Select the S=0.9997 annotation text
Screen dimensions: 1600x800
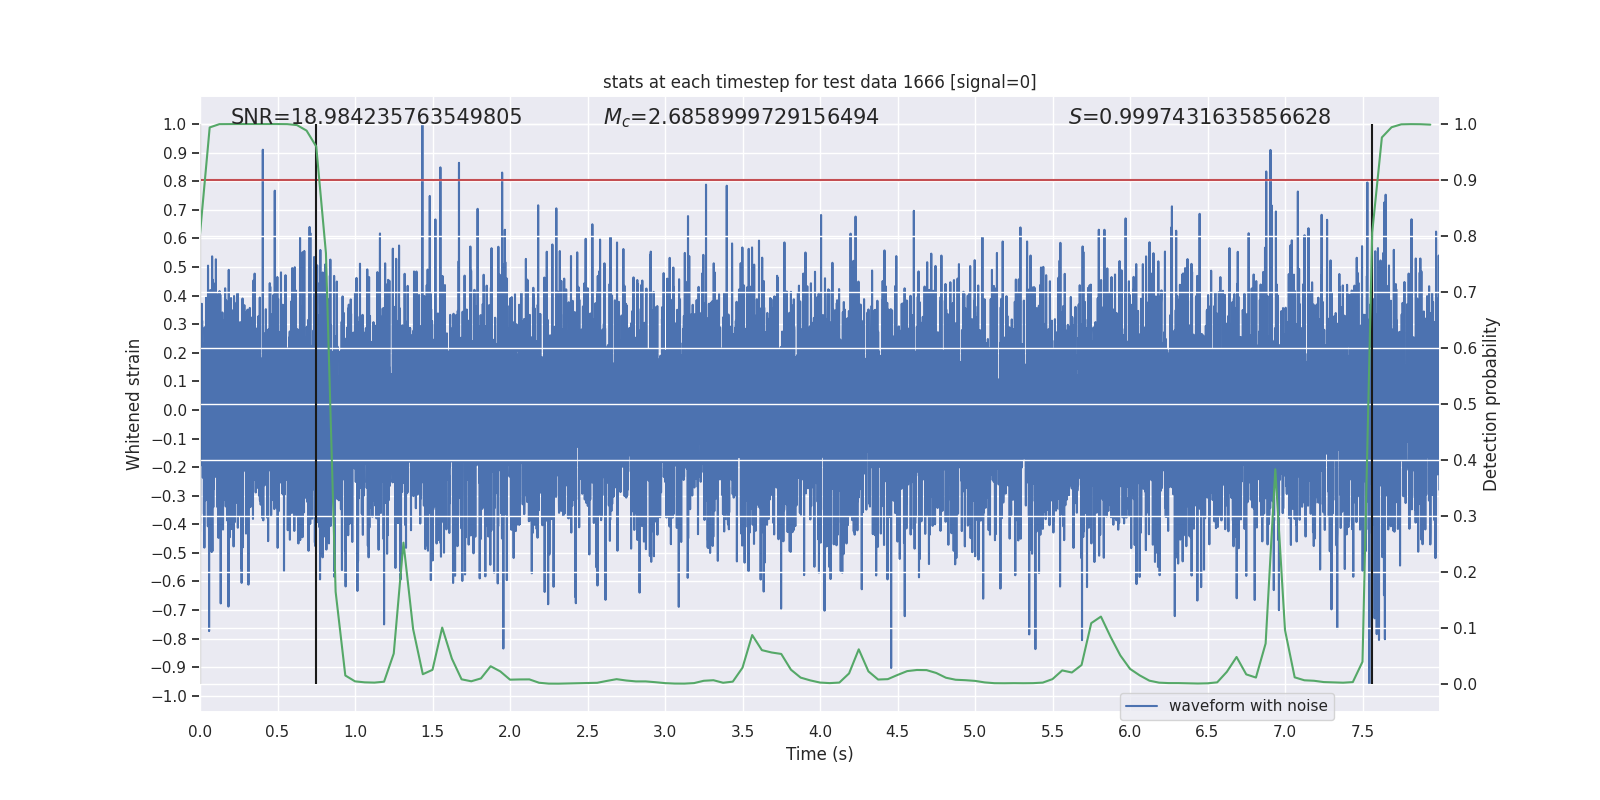point(1199,117)
